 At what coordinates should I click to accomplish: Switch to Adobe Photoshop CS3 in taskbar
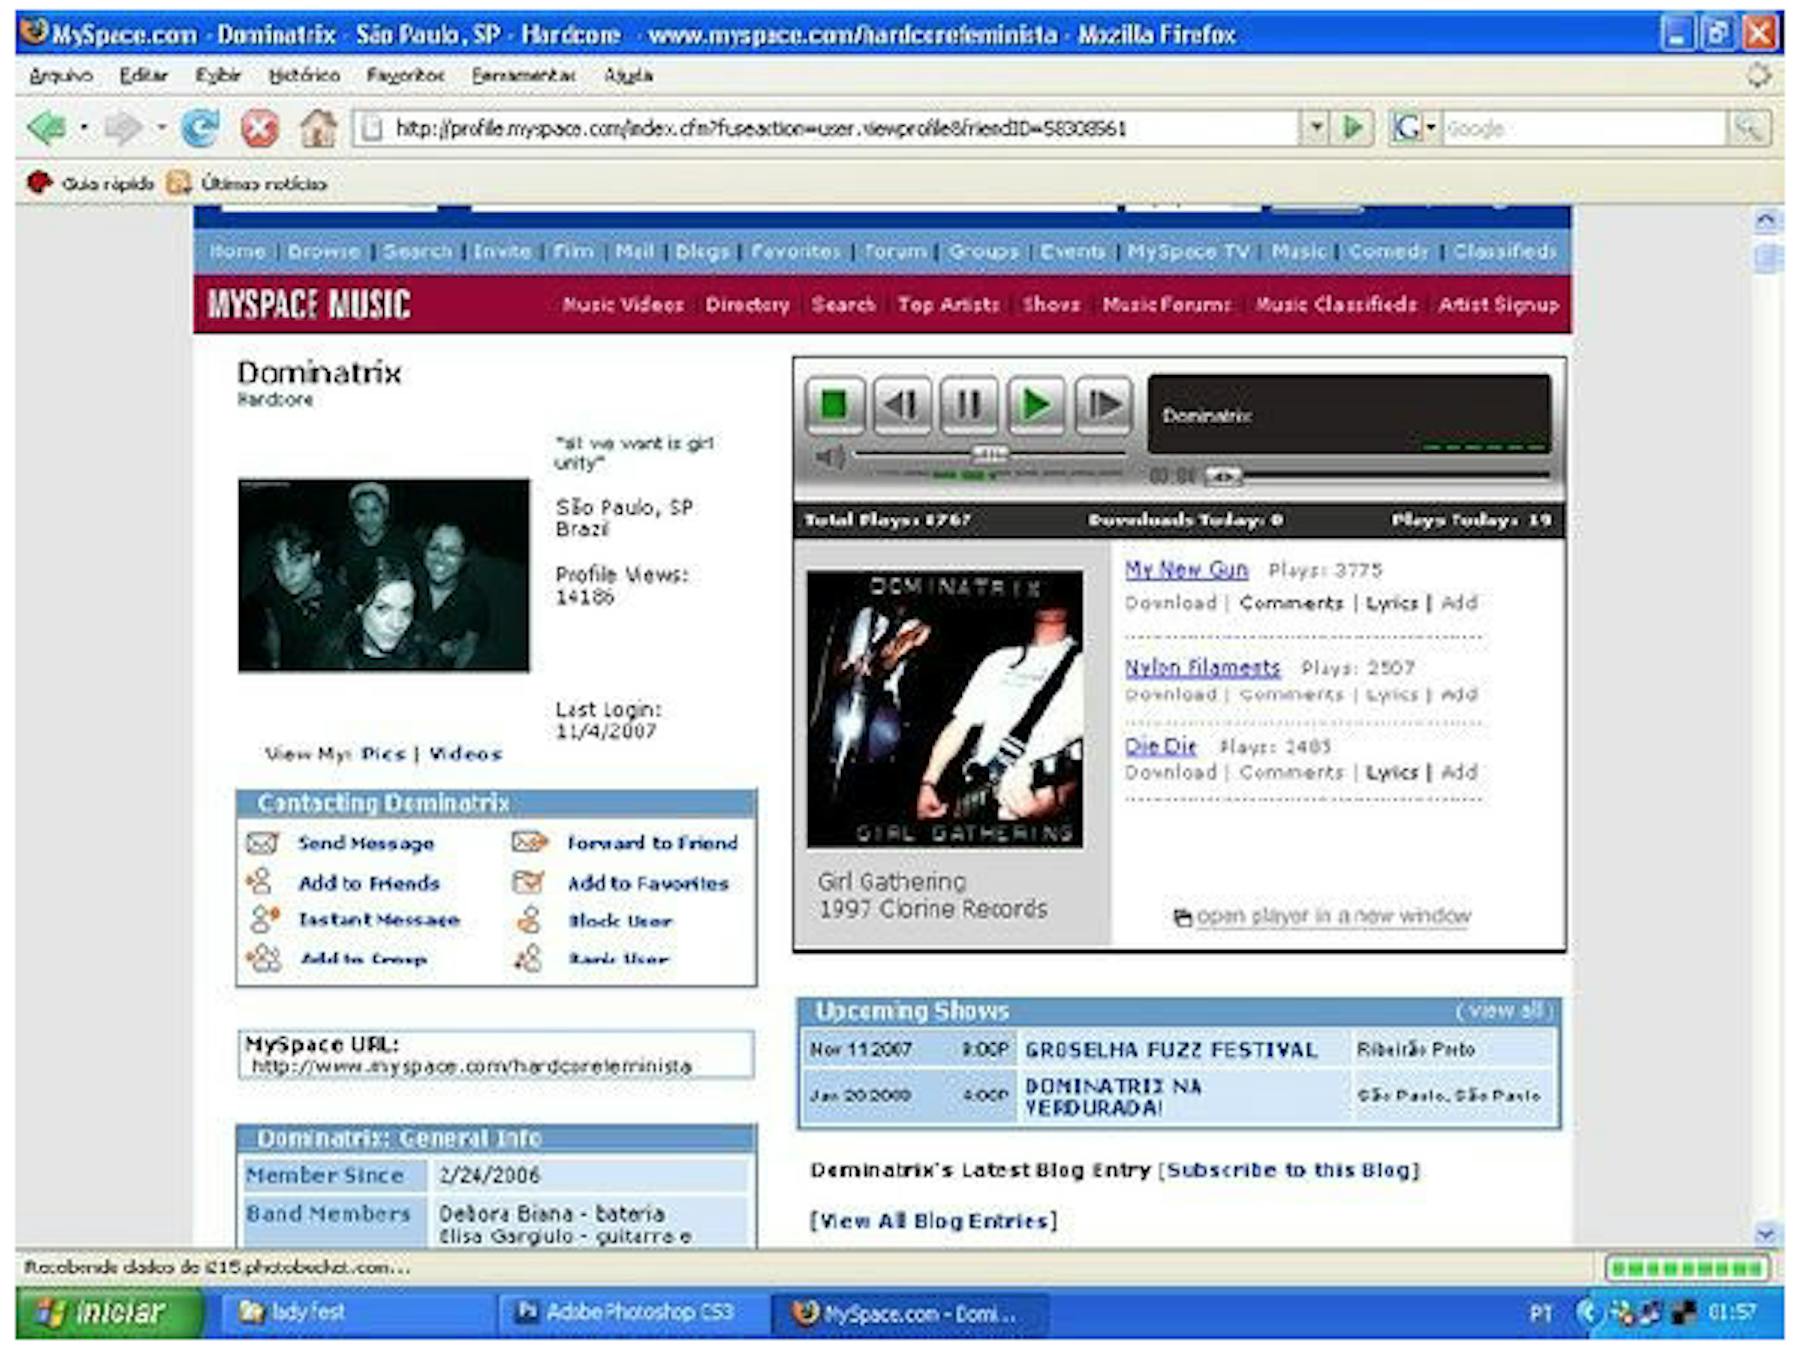626,1312
